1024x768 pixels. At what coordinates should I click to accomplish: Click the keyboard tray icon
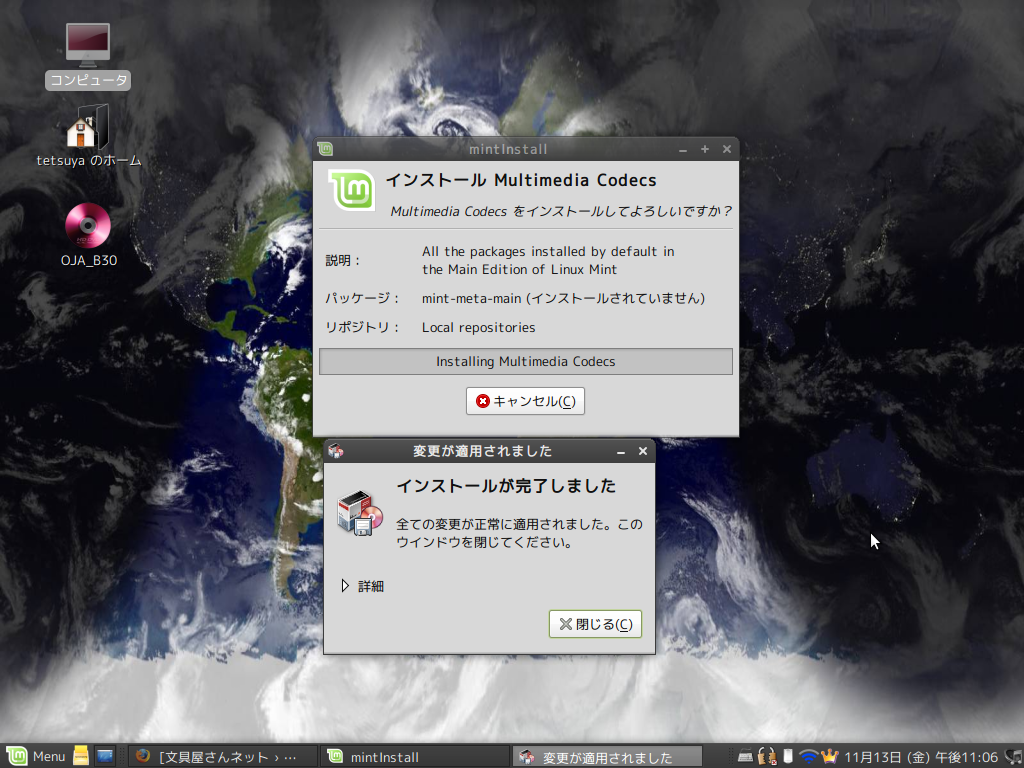coord(745,756)
